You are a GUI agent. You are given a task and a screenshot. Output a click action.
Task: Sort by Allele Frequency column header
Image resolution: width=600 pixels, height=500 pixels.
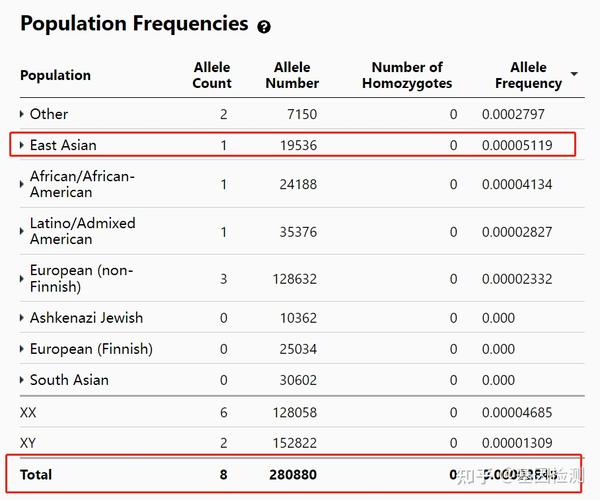(528, 75)
